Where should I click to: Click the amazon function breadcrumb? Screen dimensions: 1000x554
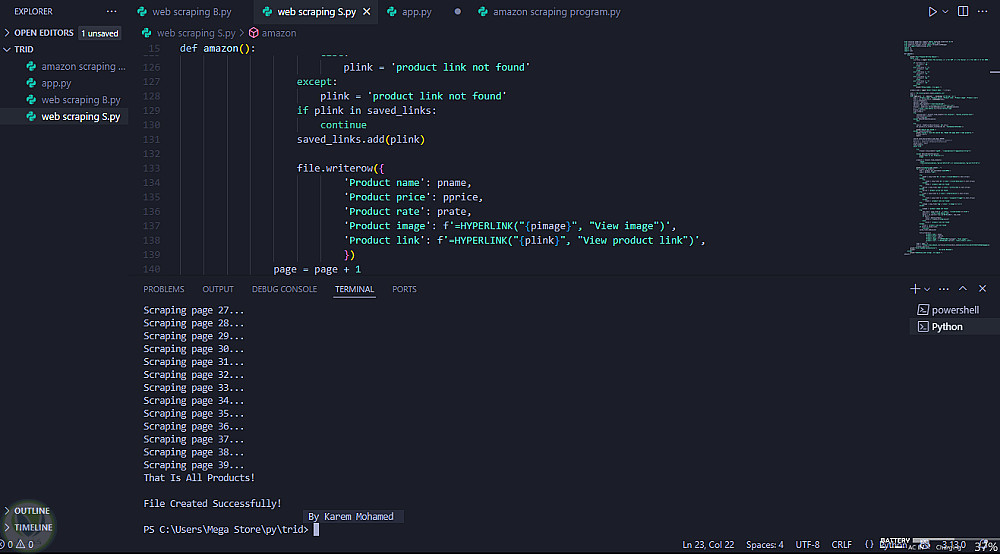click(279, 33)
